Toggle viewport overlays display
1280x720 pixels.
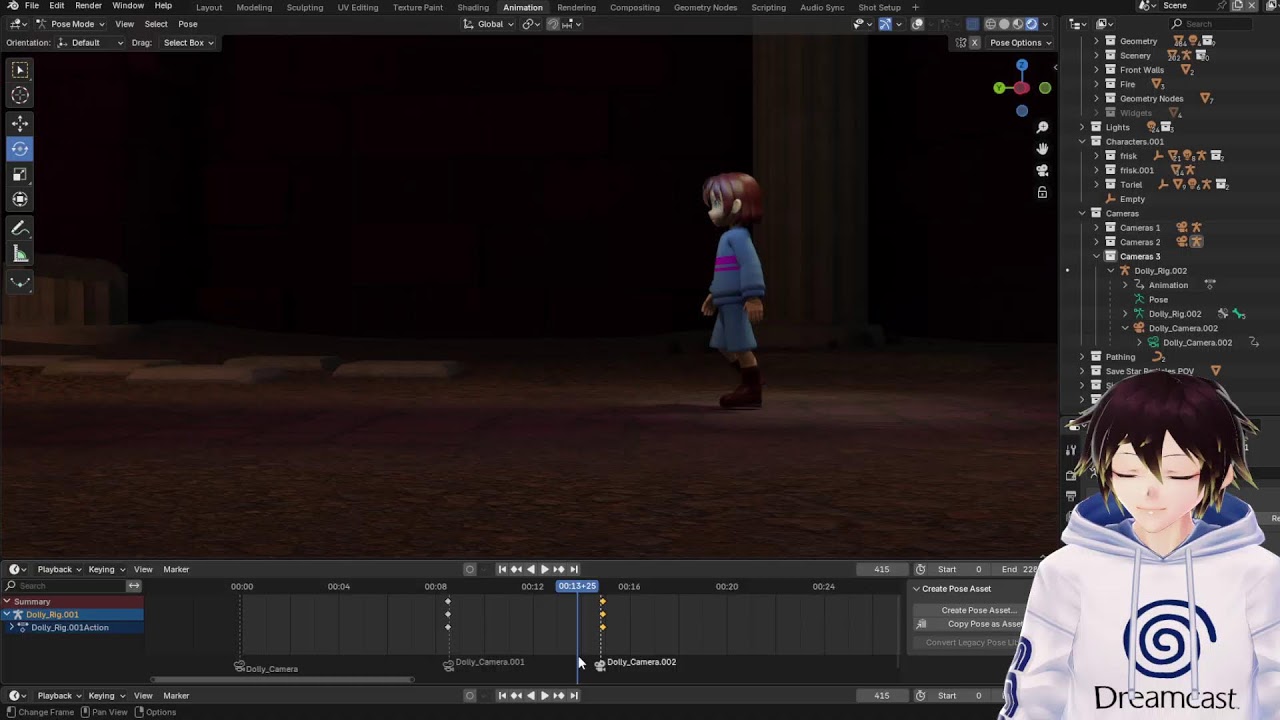point(917,24)
